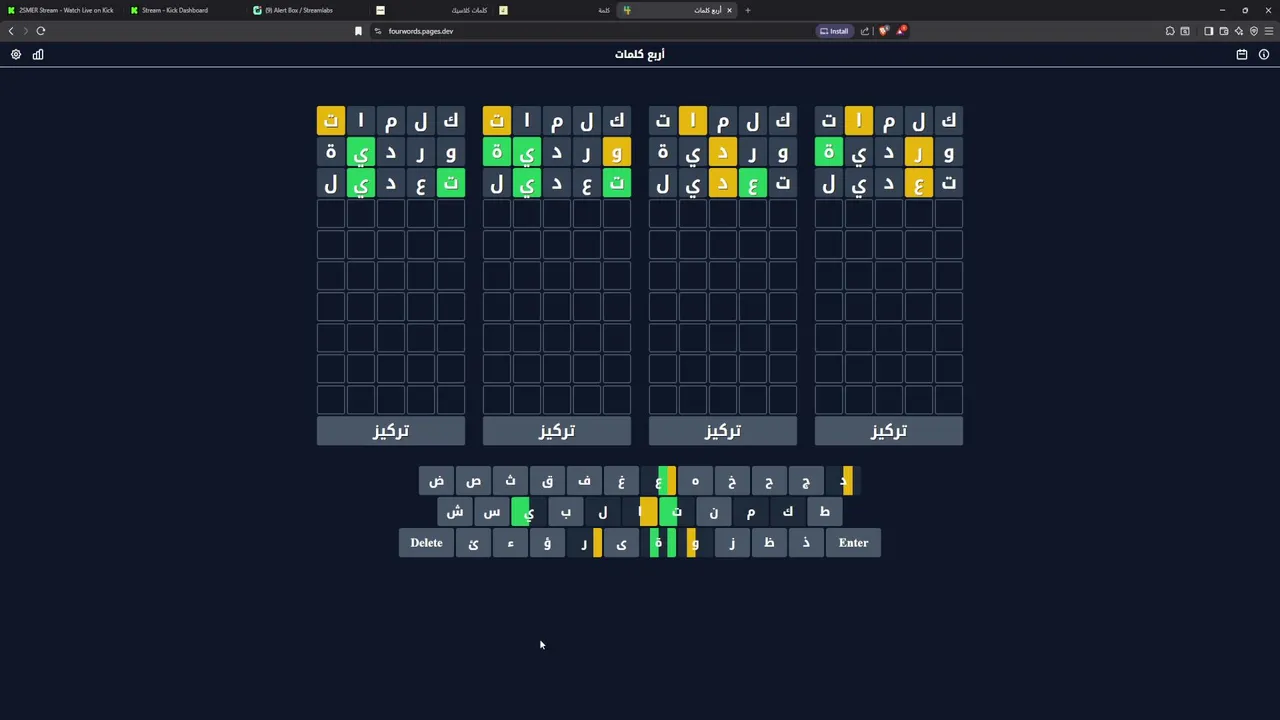
Task: Tap the خ key
Action: [x=732, y=481]
